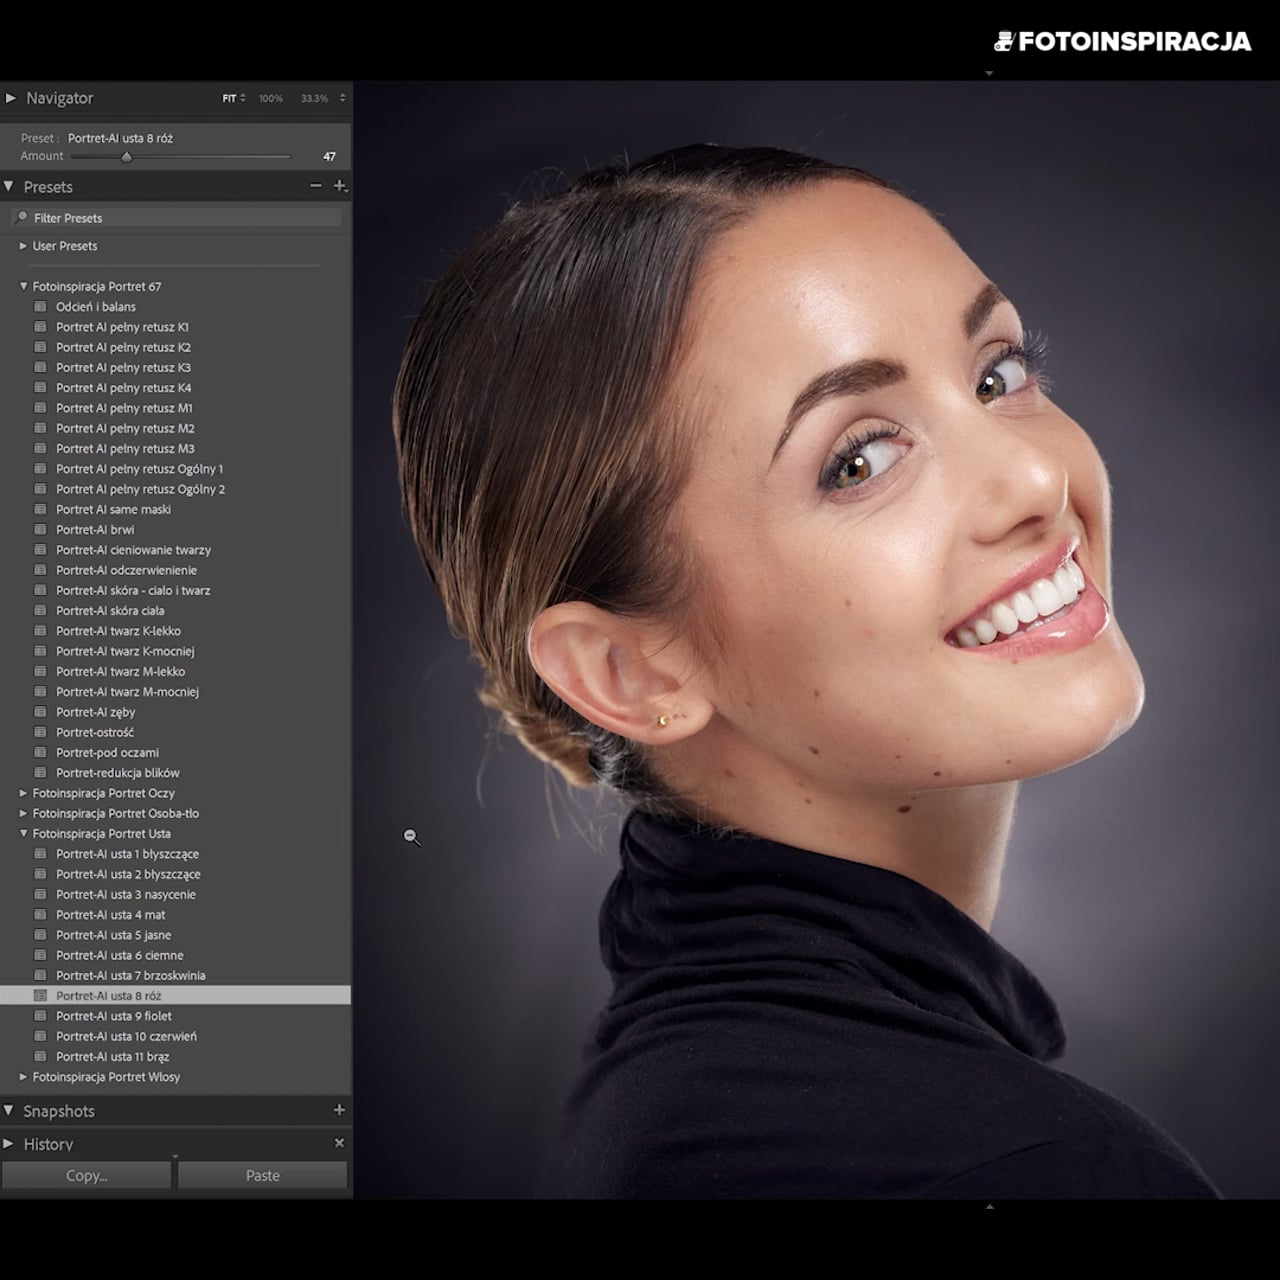
Task: Clear history with the X icon
Action: point(339,1143)
